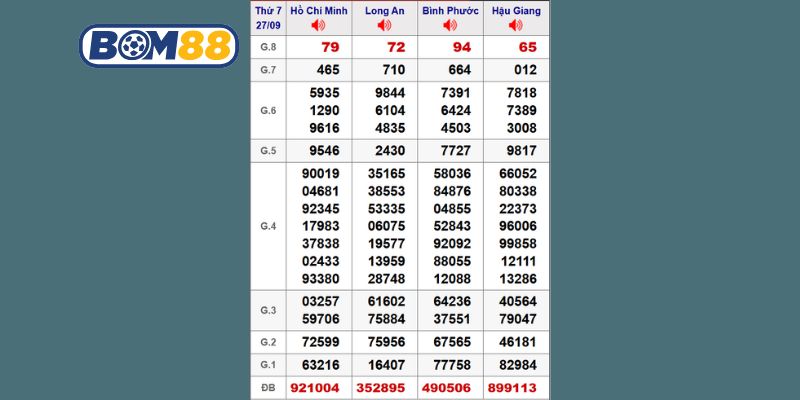This screenshot has width=800, height=400.
Task: Select the G.6 row label
Action: click(268, 110)
